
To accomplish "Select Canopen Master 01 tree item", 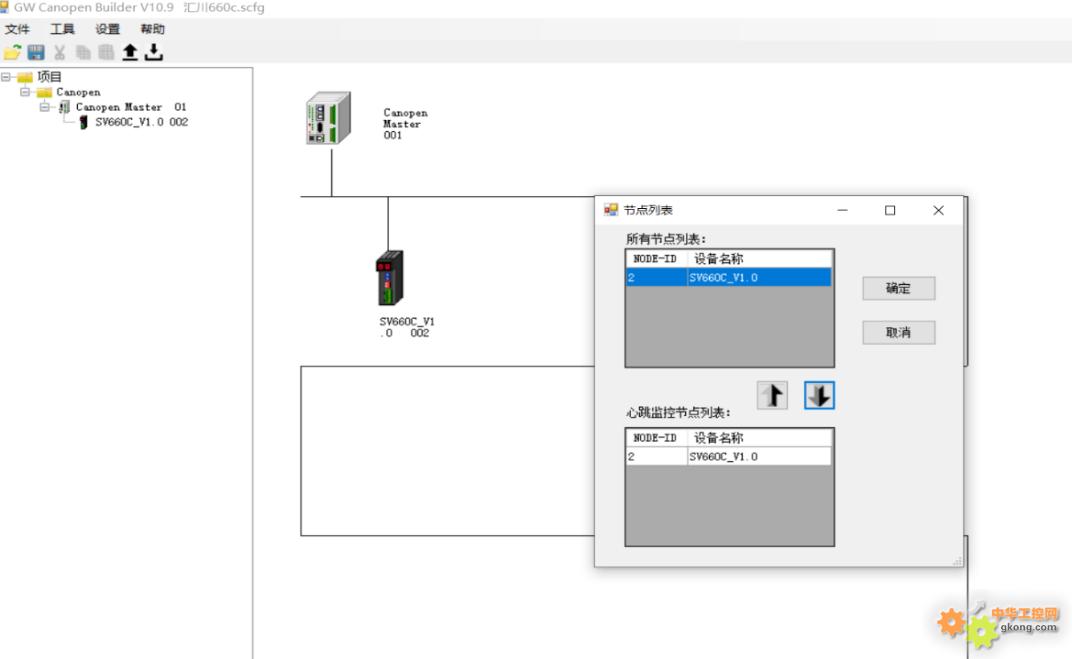I will click(x=131, y=107).
